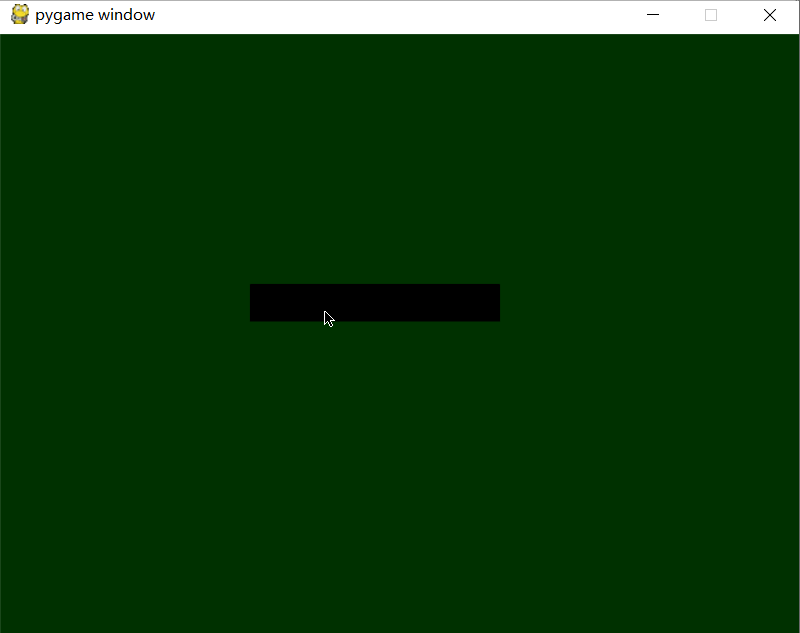Minimize the pygame window

[653, 15]
